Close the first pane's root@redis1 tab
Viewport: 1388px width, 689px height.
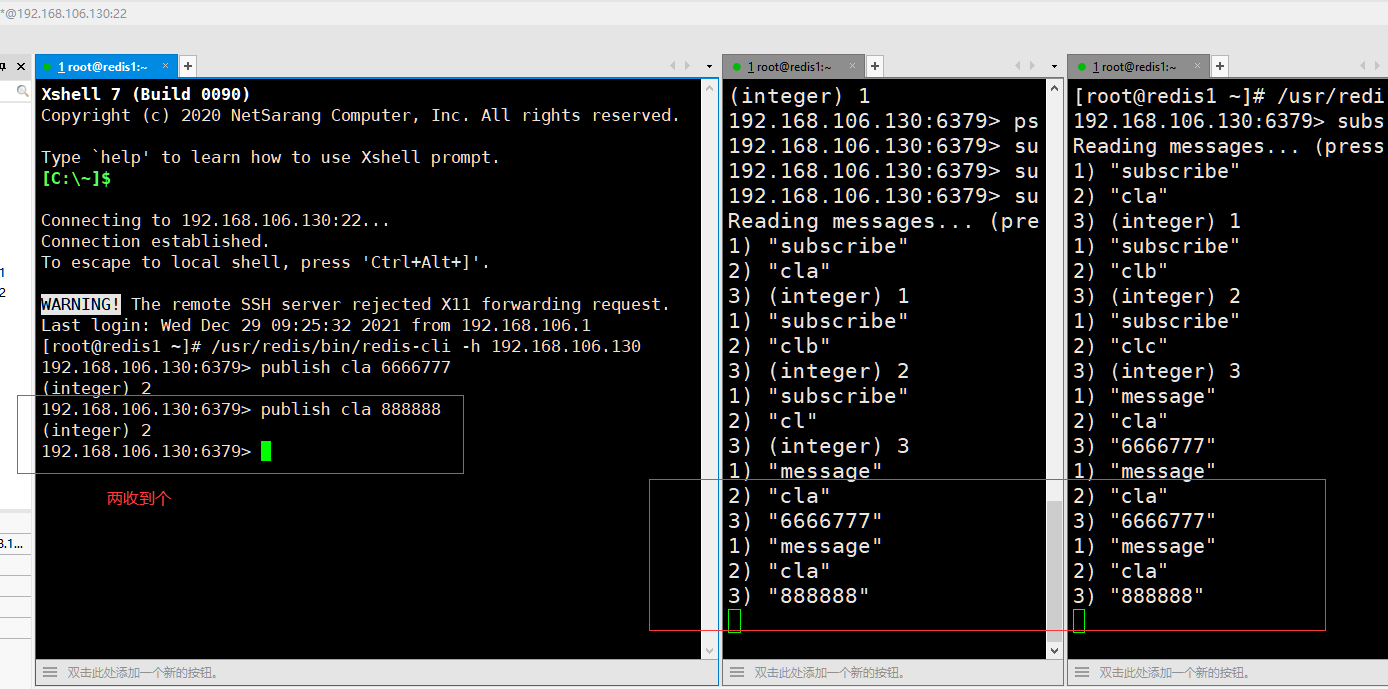click(165, 67)
